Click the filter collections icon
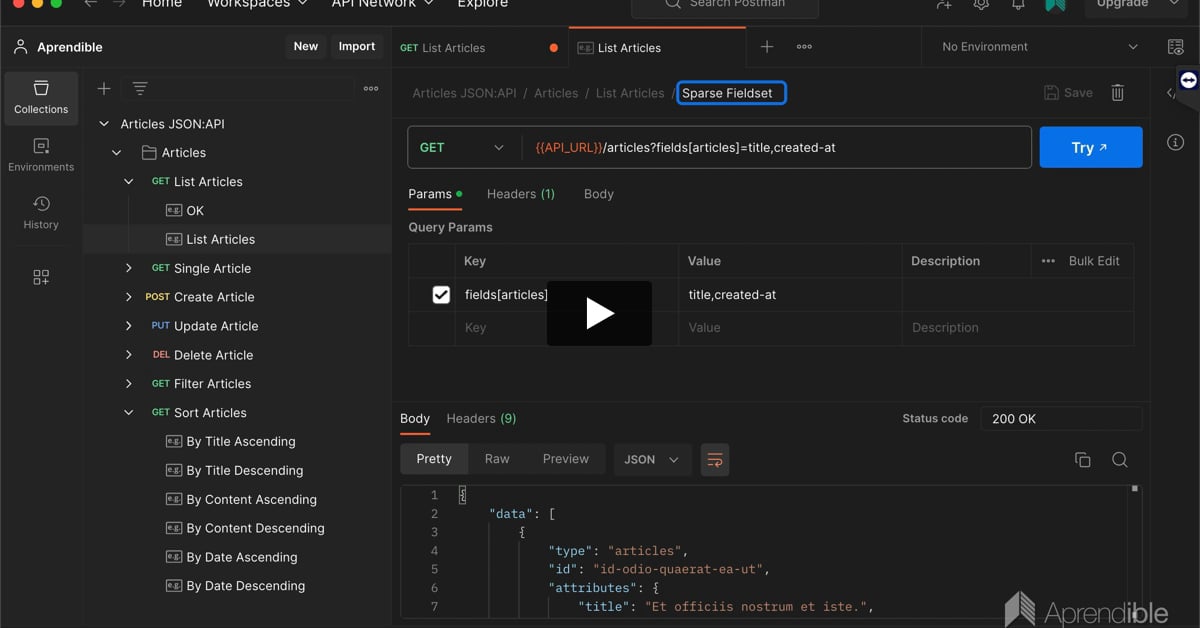Image resolution: width=1200 pixels, height=628 pixels. click(x=140, y=88)
